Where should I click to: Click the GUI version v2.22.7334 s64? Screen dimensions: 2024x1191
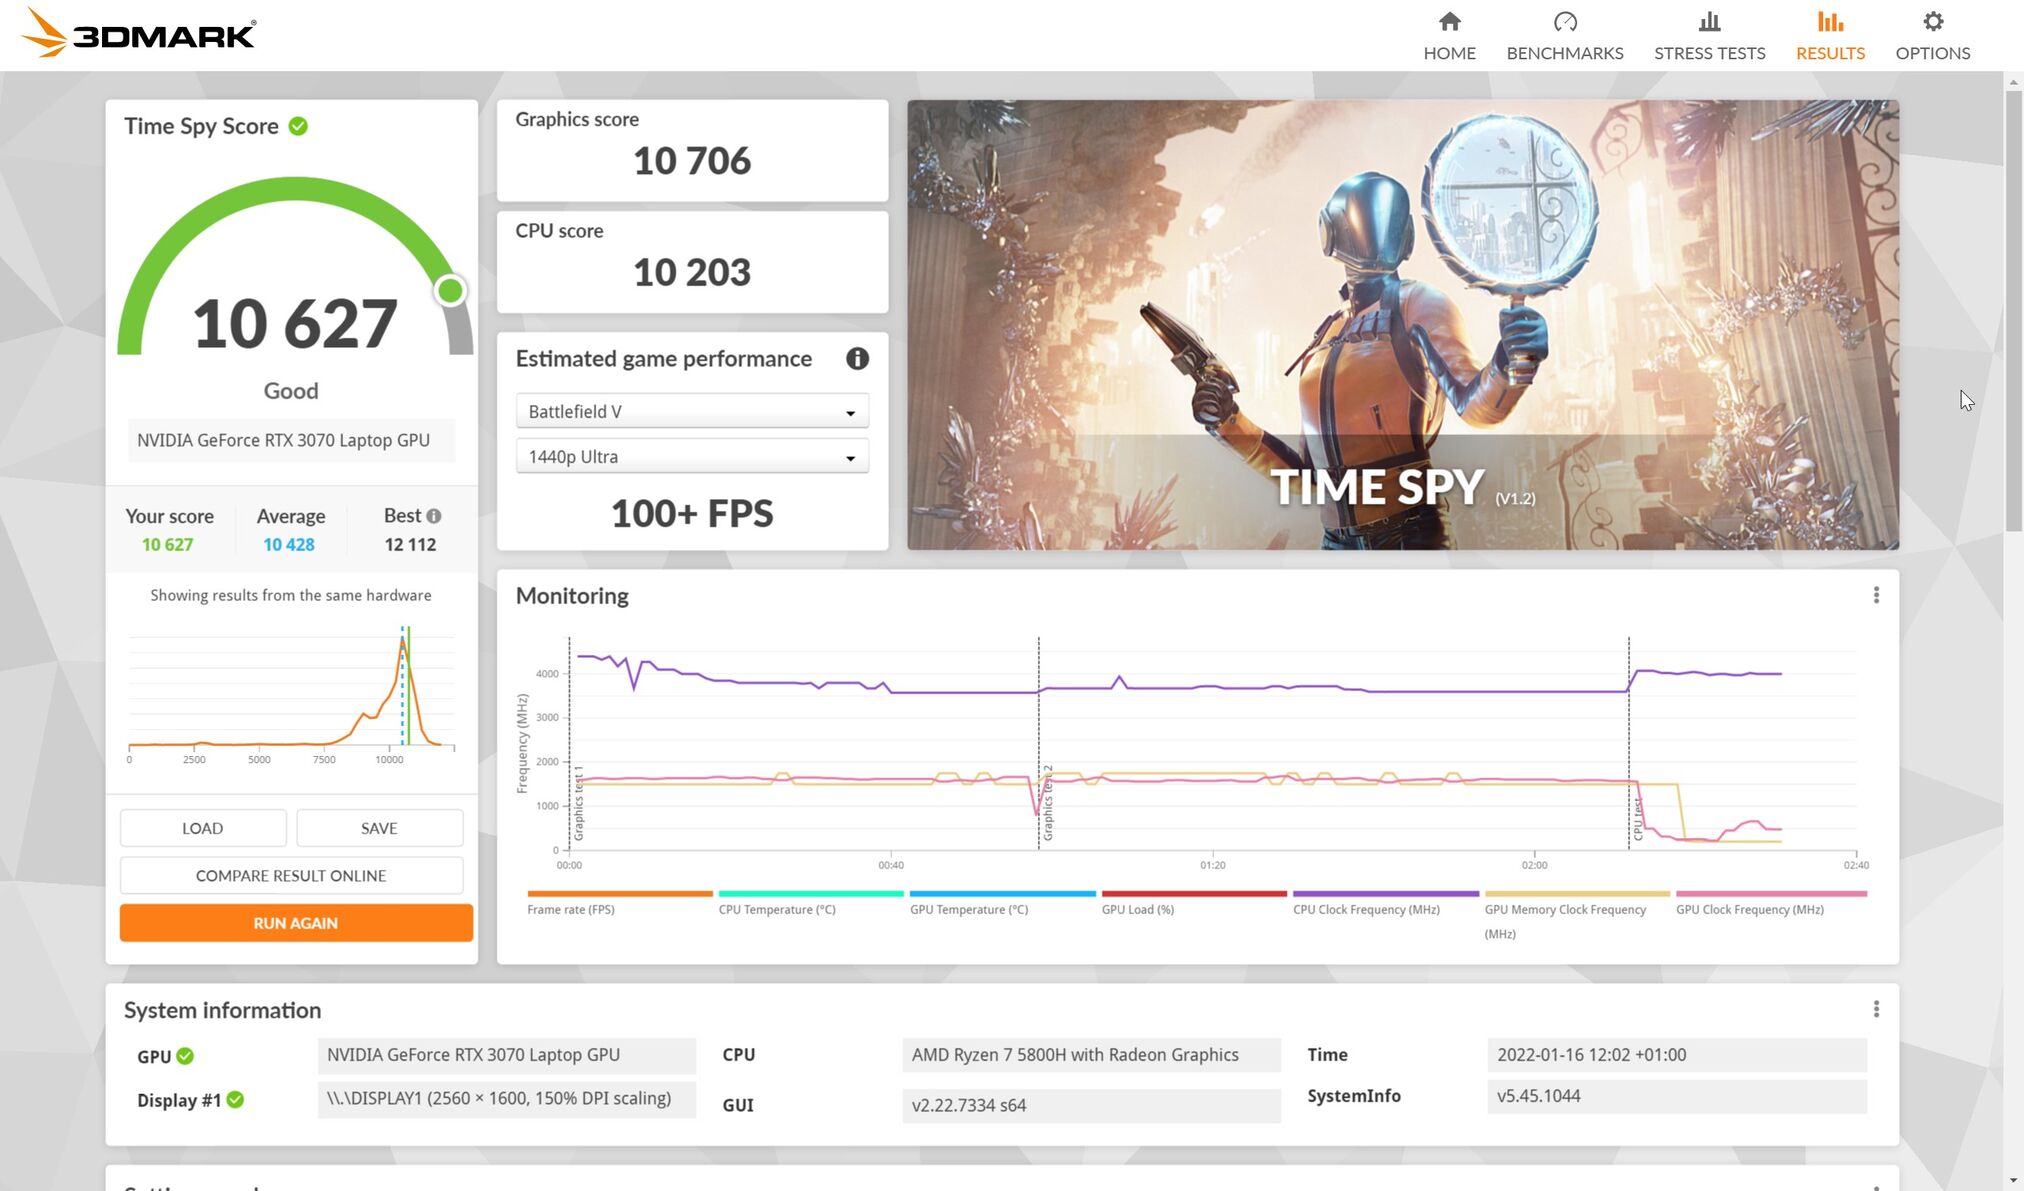[1091, 1105]
